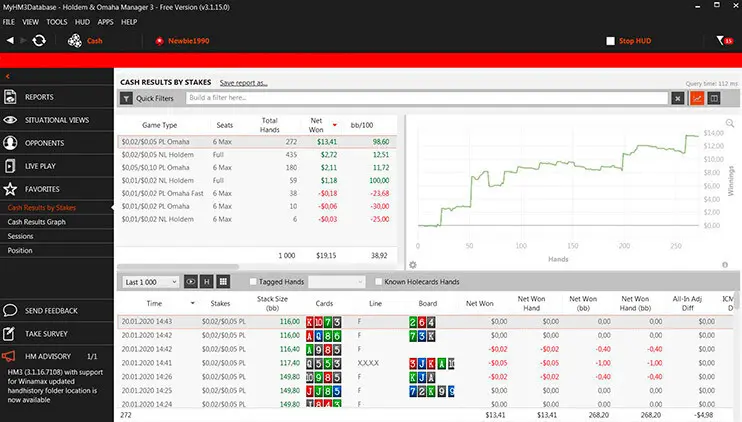Open the Opponents sidebar section
This screenshot has width=742, height=422.
point(44,142)
